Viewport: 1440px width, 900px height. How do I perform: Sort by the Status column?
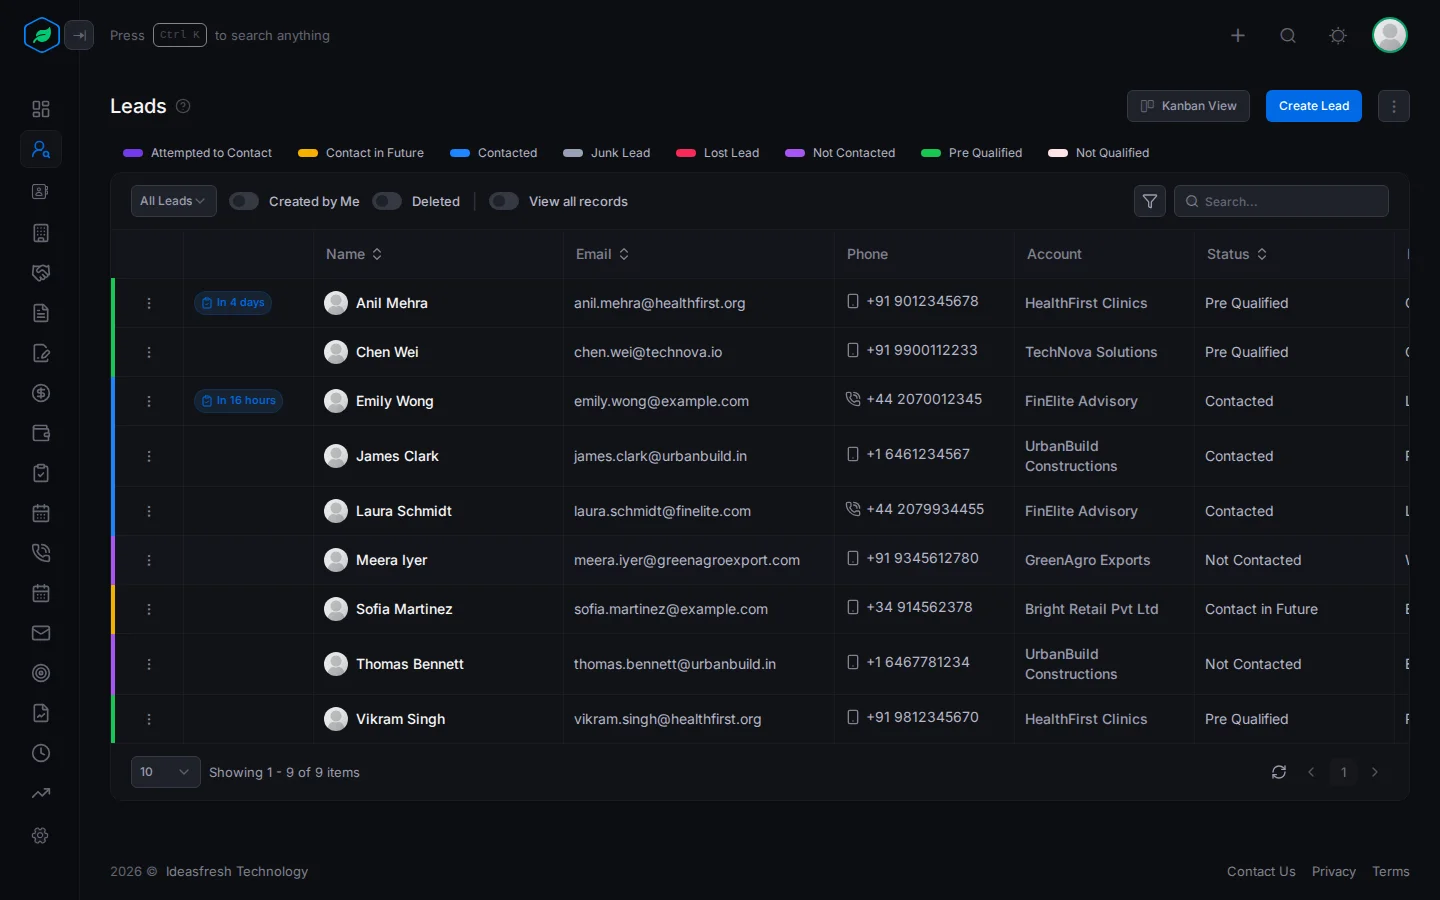[x=1237, y=254]
